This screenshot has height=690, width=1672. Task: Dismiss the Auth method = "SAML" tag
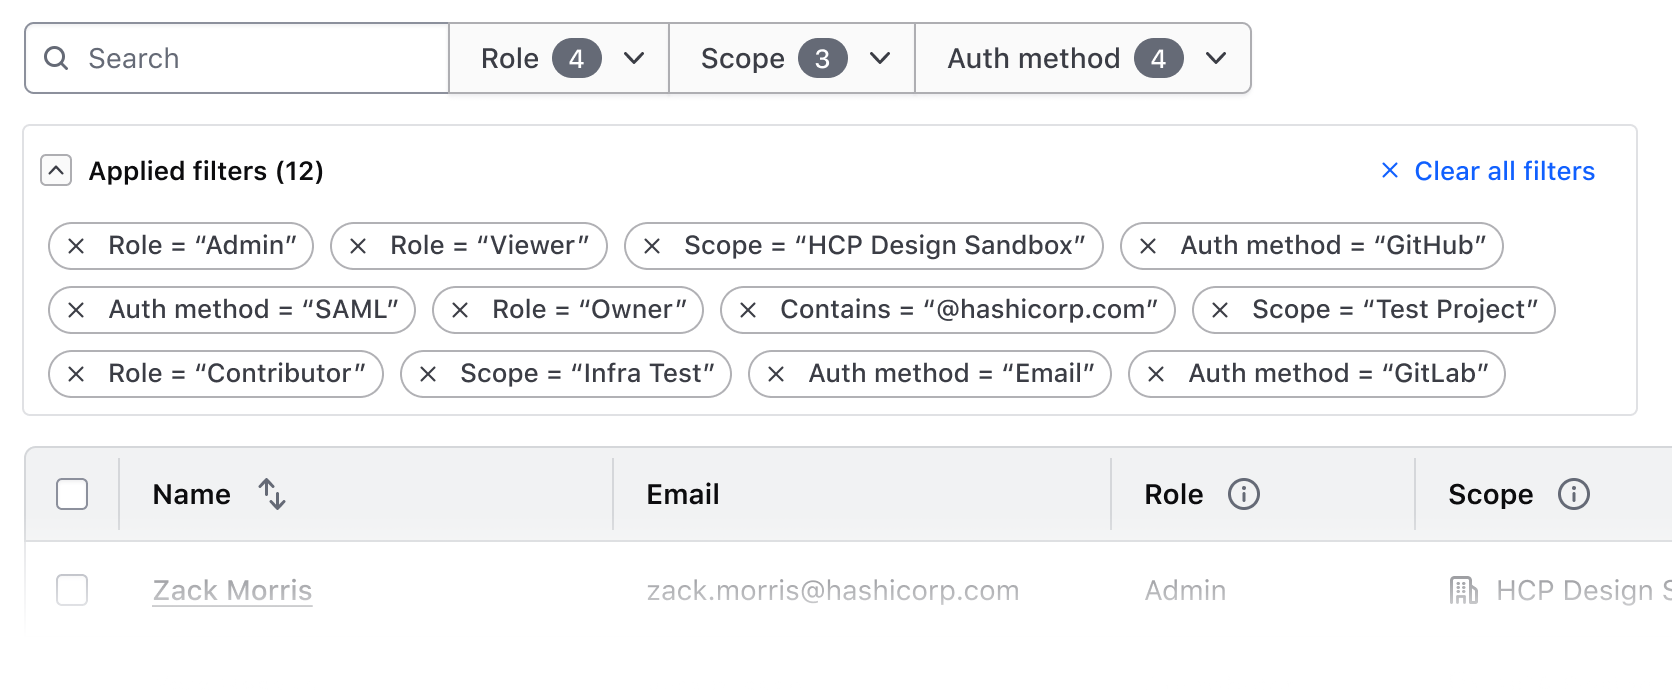(x=76, y=310)
